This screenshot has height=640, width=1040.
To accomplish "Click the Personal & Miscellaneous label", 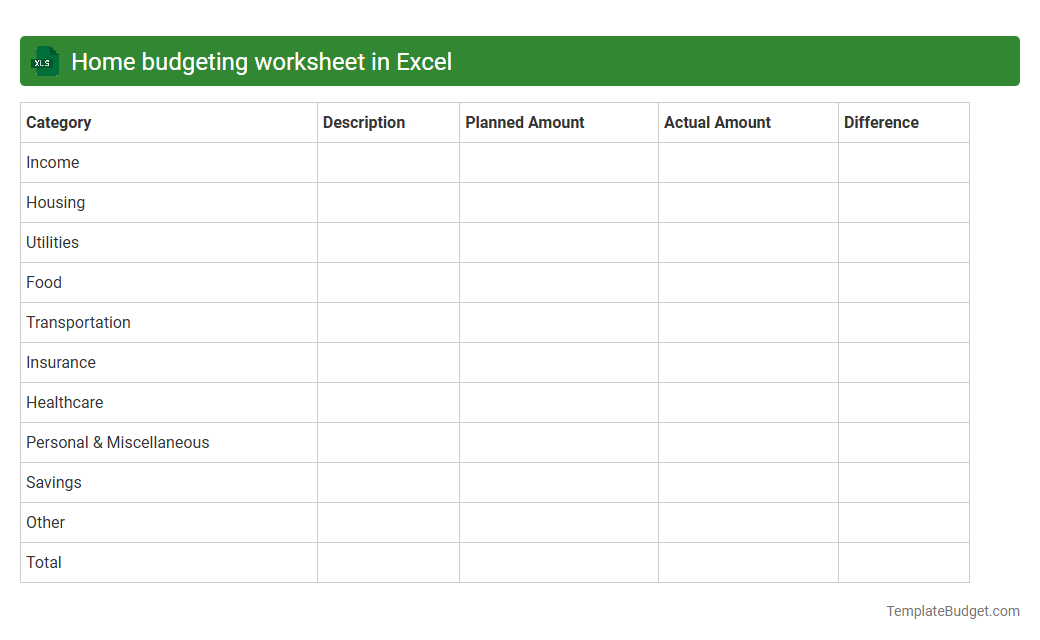I will (117, 442).
